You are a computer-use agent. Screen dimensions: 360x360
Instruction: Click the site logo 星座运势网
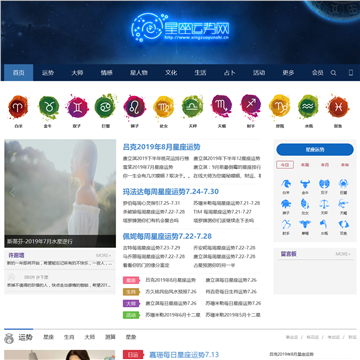tap(180, 28)
